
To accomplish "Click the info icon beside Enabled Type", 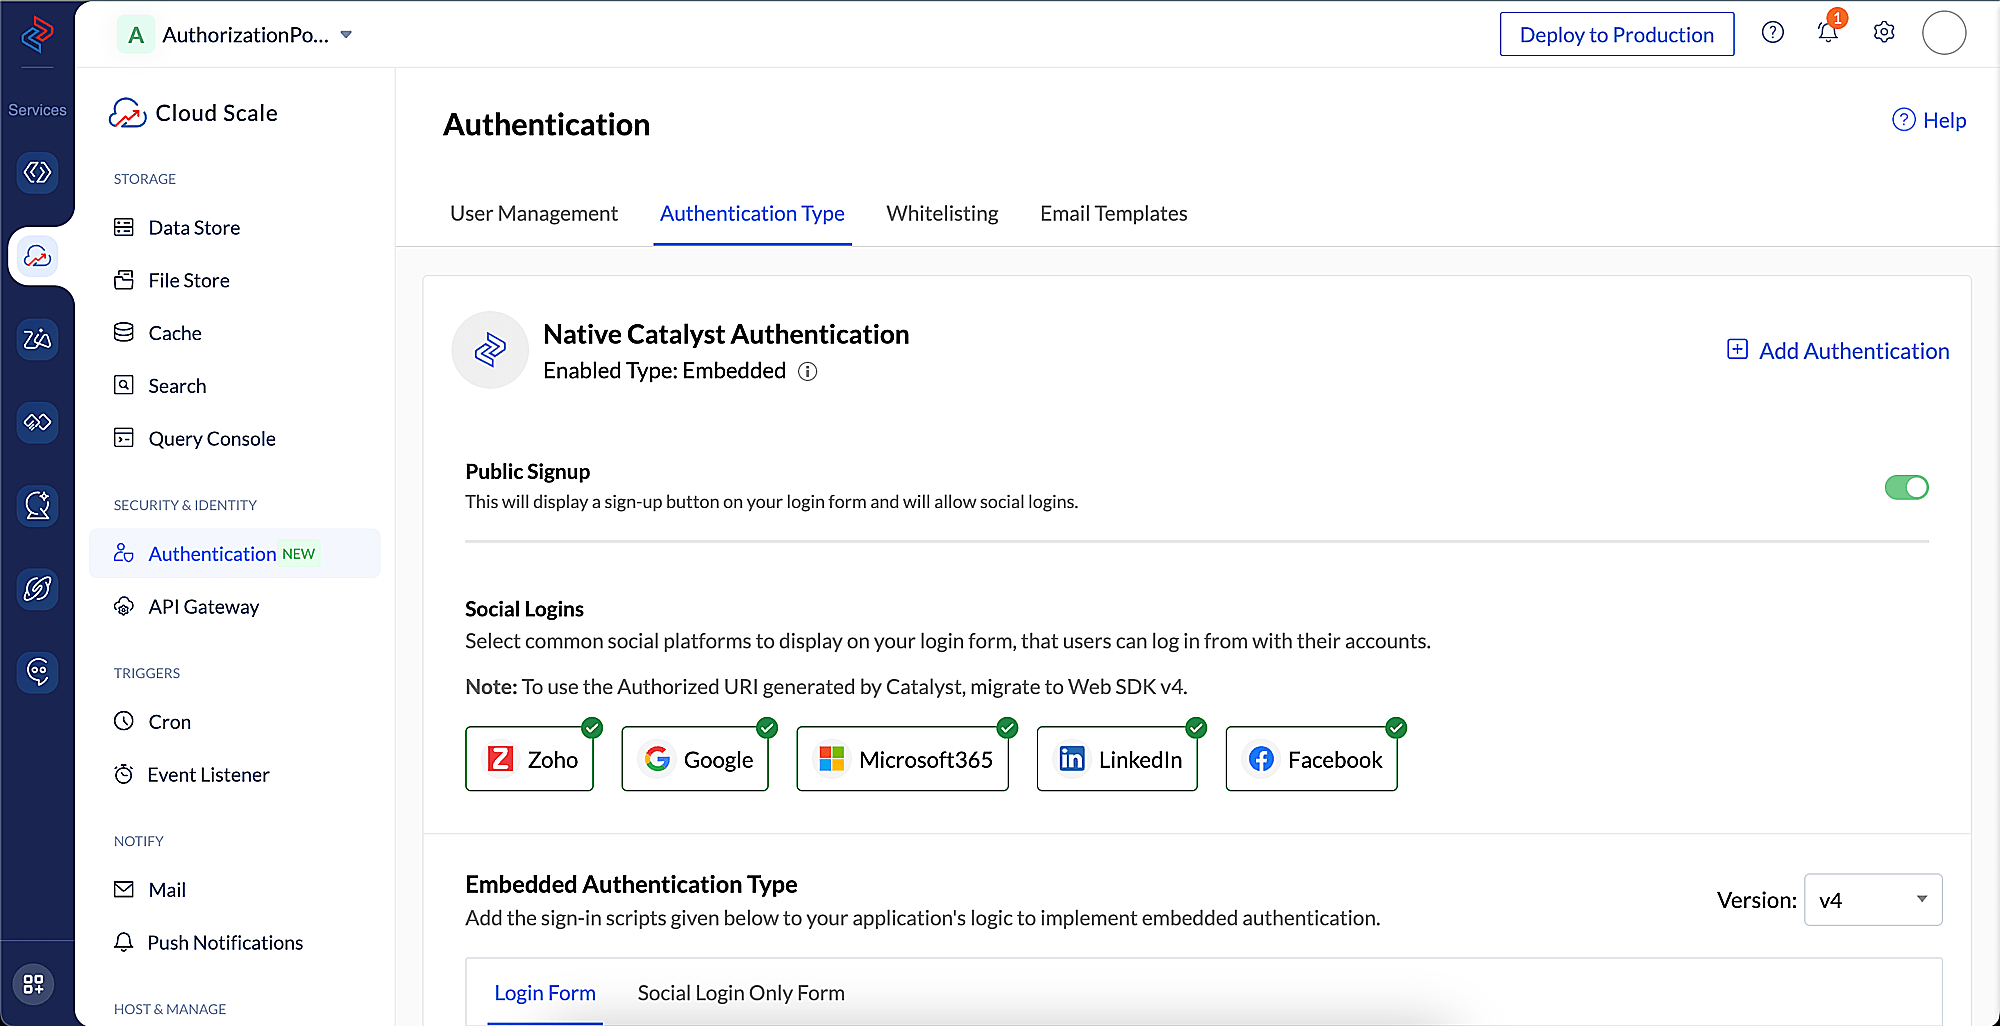I will (808, 372).
